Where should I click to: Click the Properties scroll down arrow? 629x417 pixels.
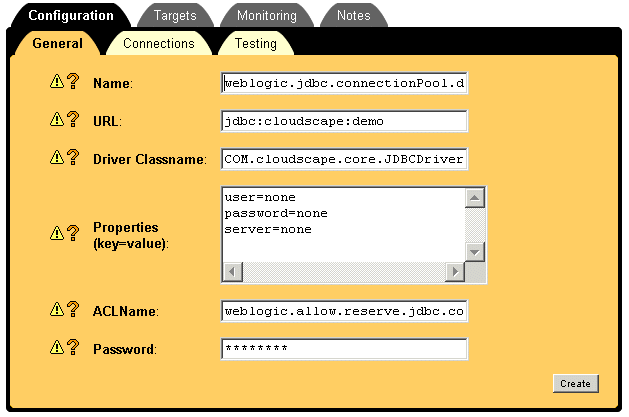pyautogui.click(x=475, y=252)
